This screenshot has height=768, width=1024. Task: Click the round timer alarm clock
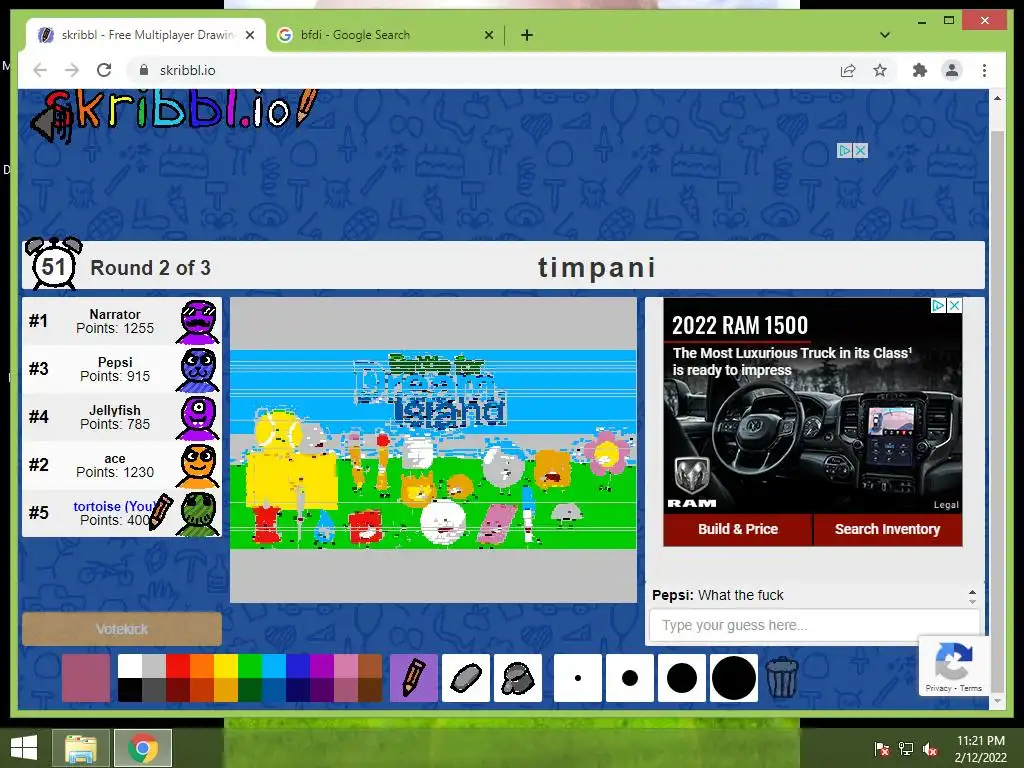pos(54,264)
